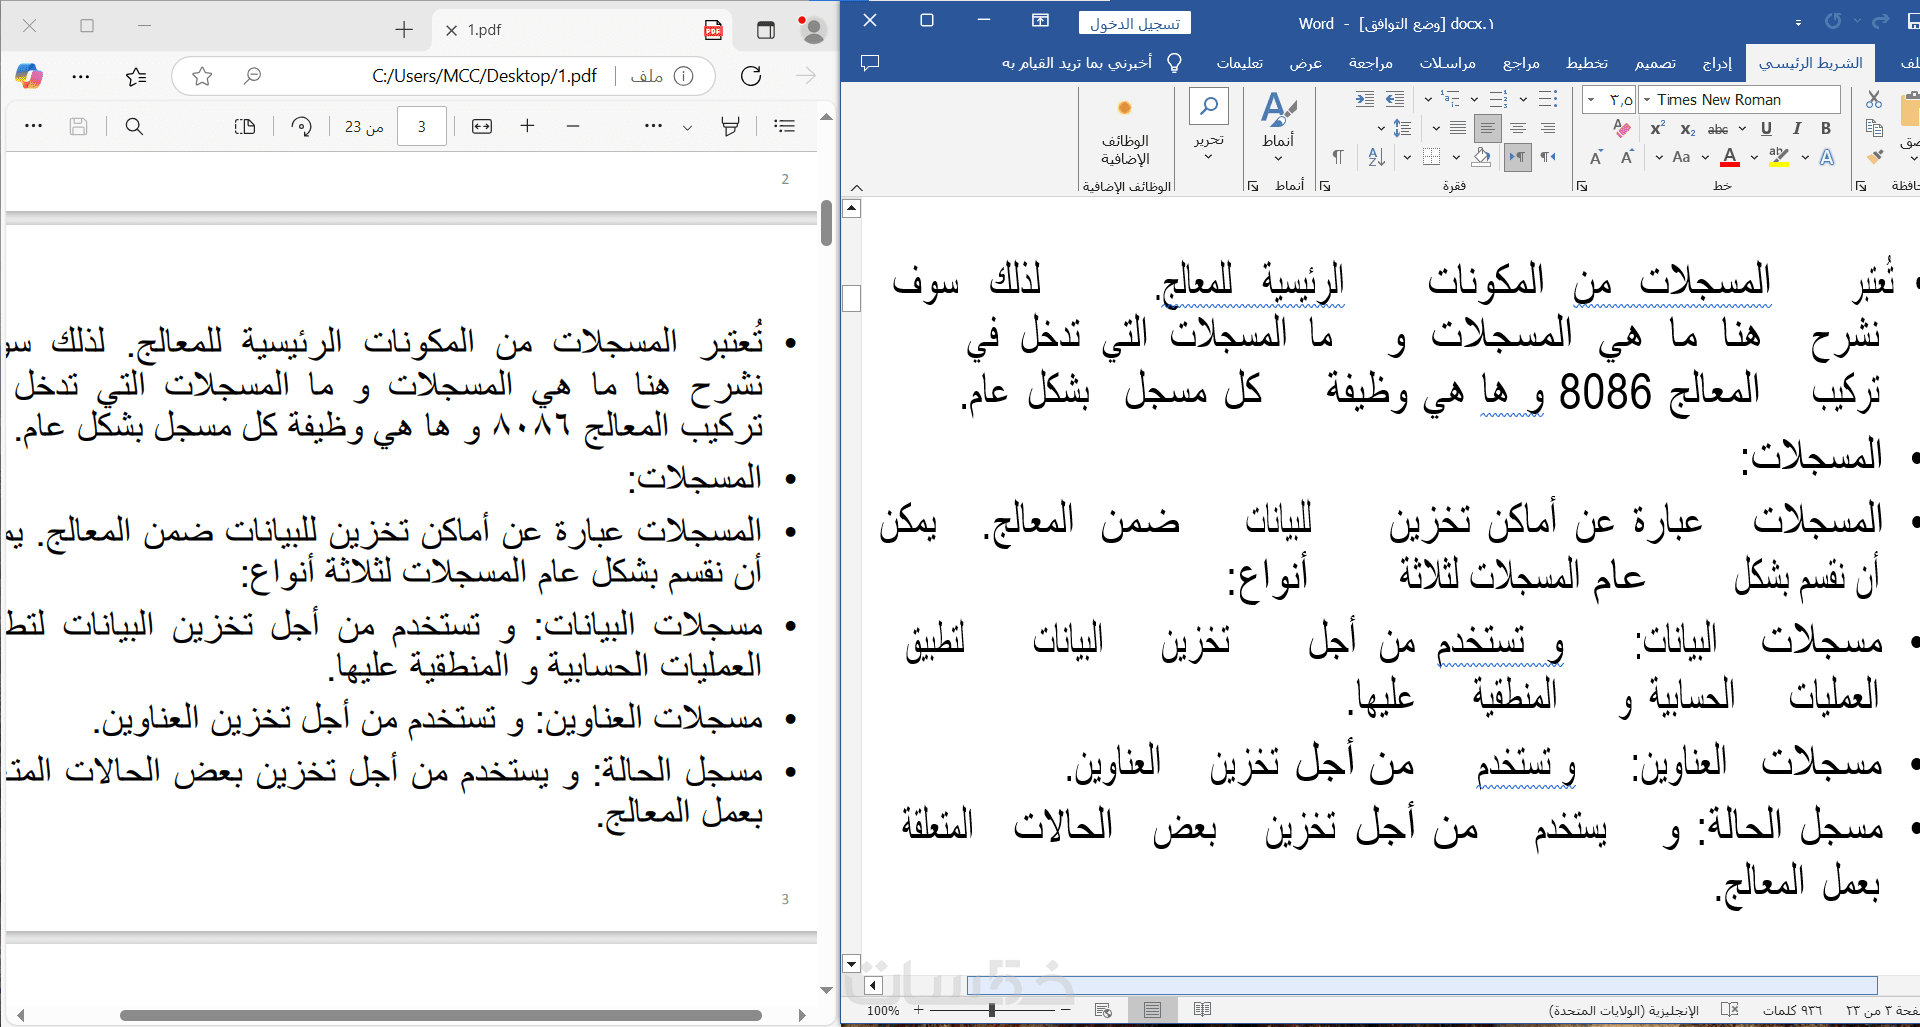This screenshot has height=1027, width=1920.
Task: Open Font dialog launcher (خط)
Action: point(1581,186)
